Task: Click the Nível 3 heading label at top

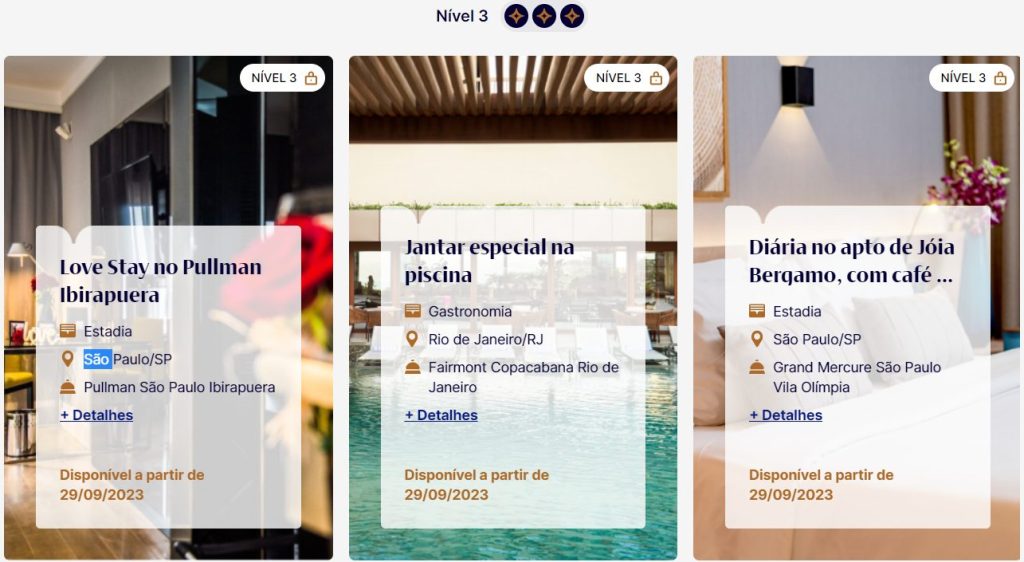Action: pos(462,16)
